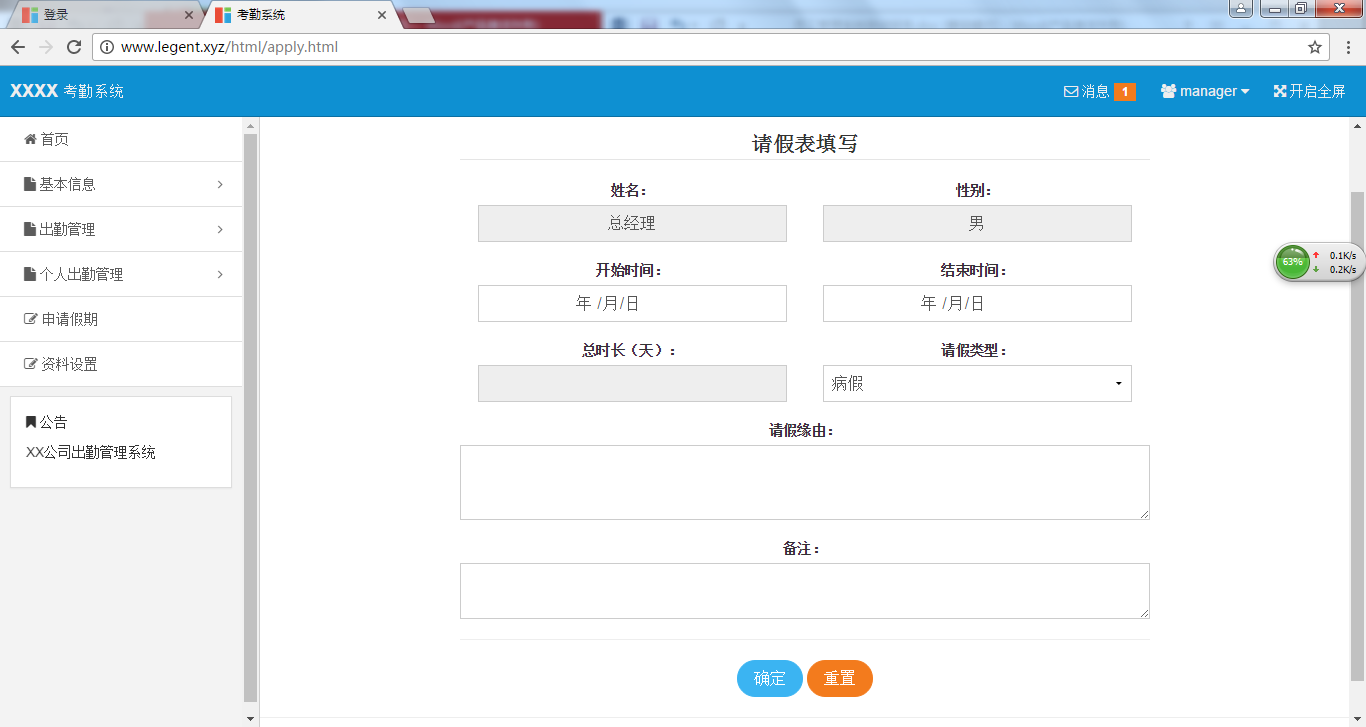1366x727 pixels.
Task: Click the fullscreen arrows icon
Action: click(1279, 91)
